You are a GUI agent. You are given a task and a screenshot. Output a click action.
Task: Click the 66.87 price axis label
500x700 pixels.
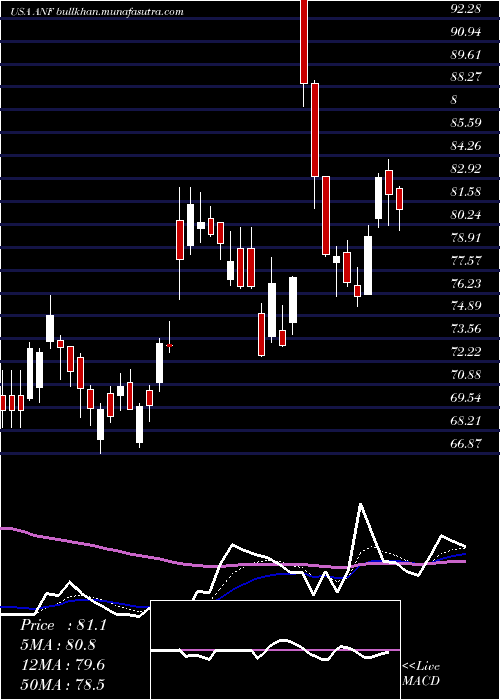(466, 444)
